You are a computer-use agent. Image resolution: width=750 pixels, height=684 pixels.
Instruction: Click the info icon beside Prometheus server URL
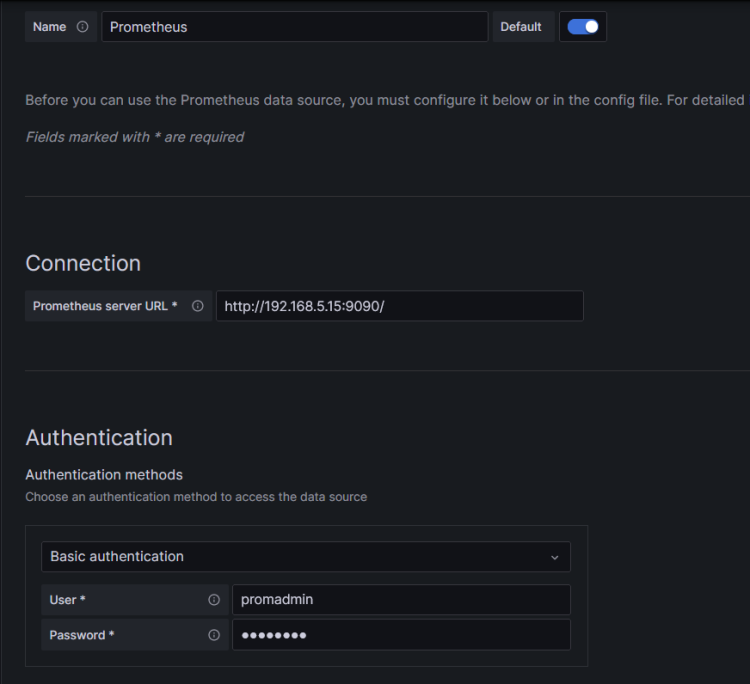pyautogui.click(x=198, y=306)
